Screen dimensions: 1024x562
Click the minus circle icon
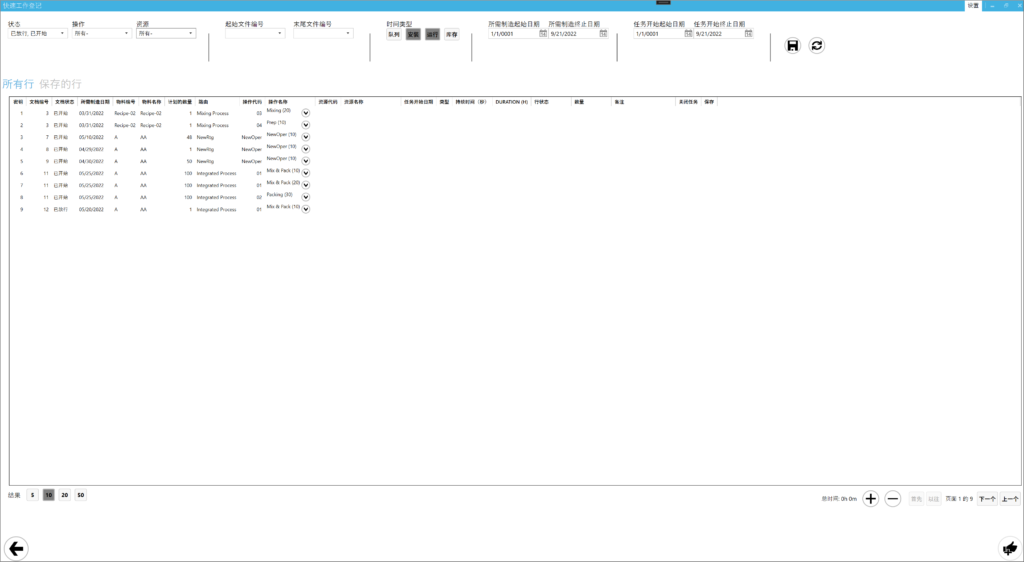pos(893,498)
